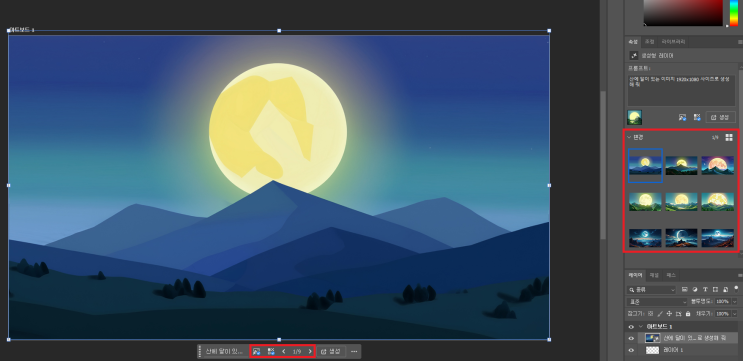Open the blend mode dropdown (표준)

(x=656, y=301)
